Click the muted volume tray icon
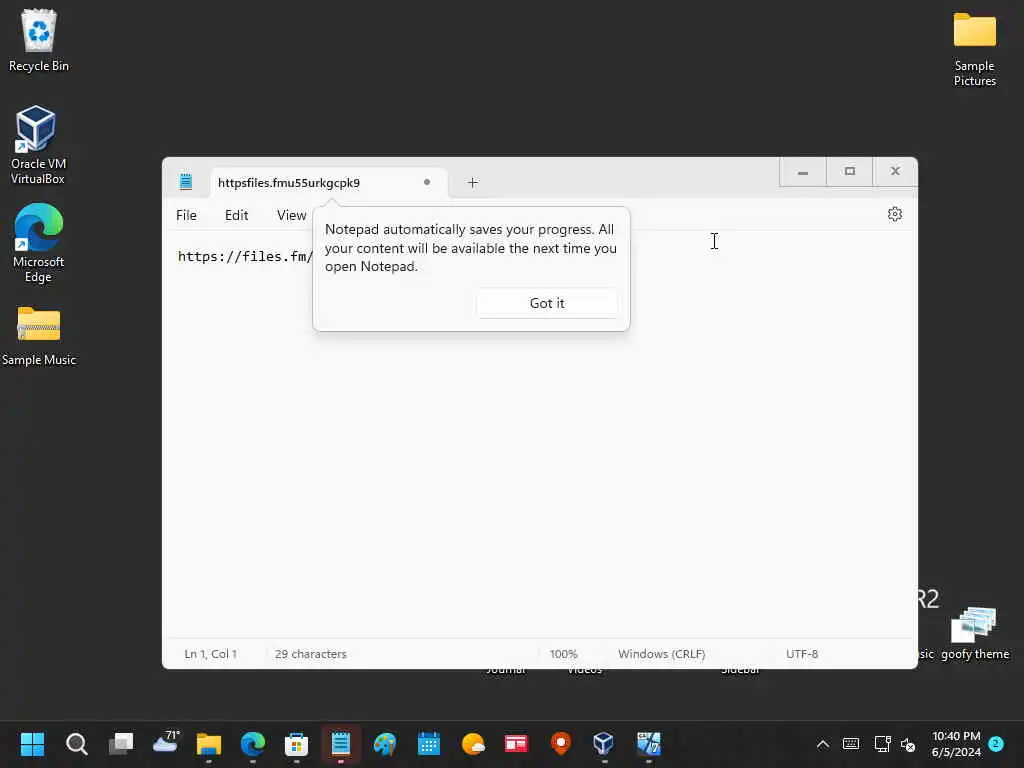 click(908, 744)
